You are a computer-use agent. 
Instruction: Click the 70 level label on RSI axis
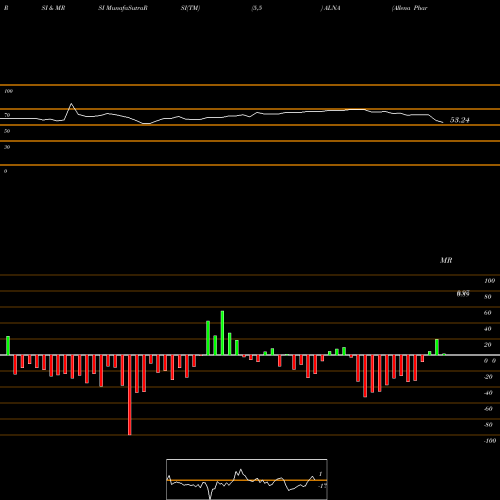[x=7, y=115]
